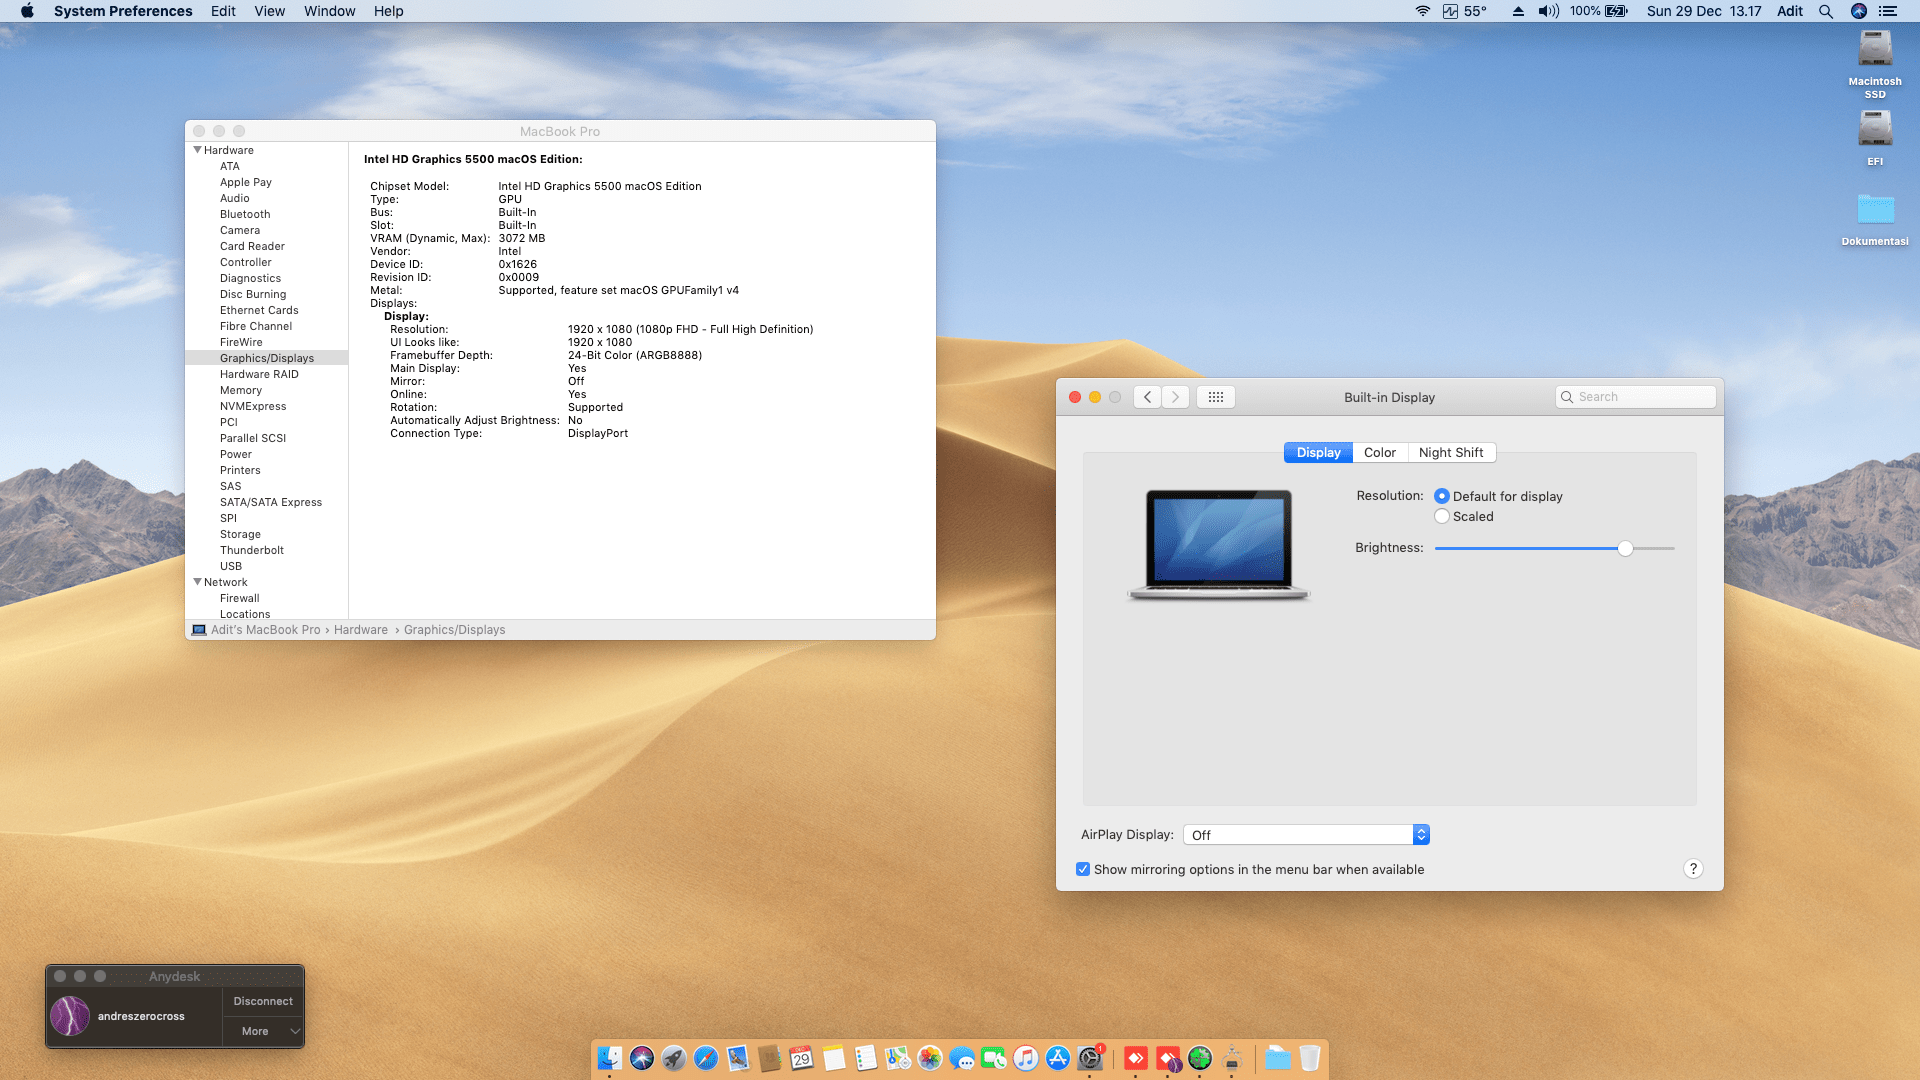
Task: Open the View menu
Action: point(270,11)
